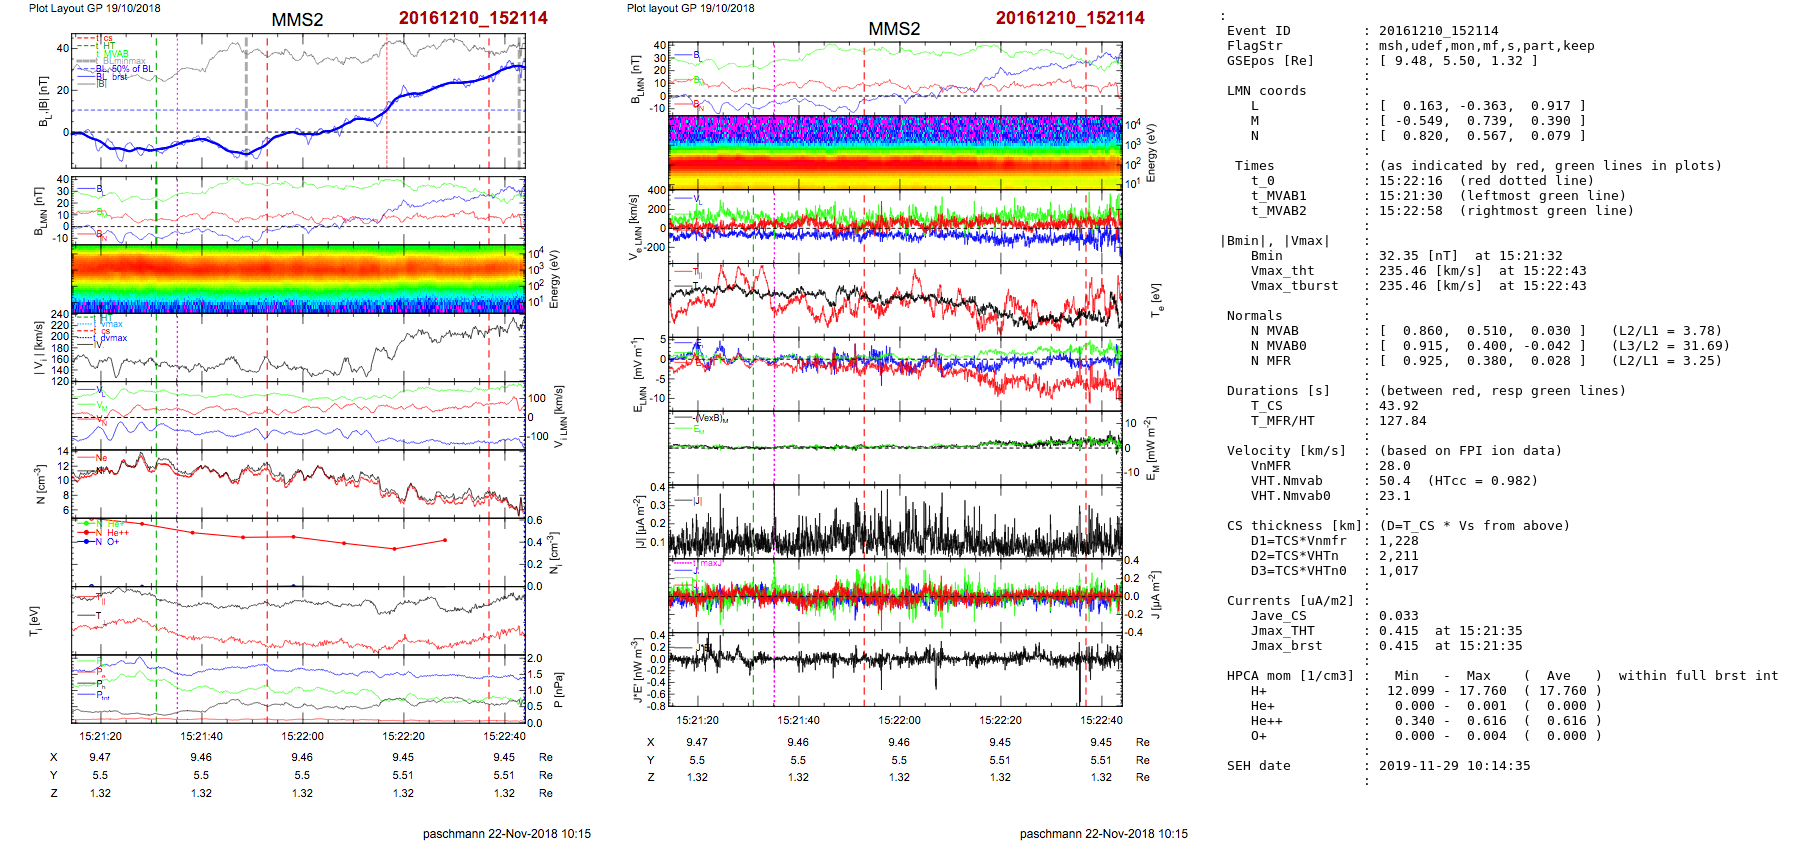Click the He++ ion density legend entry
The image size is (1804, 841).
(117, 533)
